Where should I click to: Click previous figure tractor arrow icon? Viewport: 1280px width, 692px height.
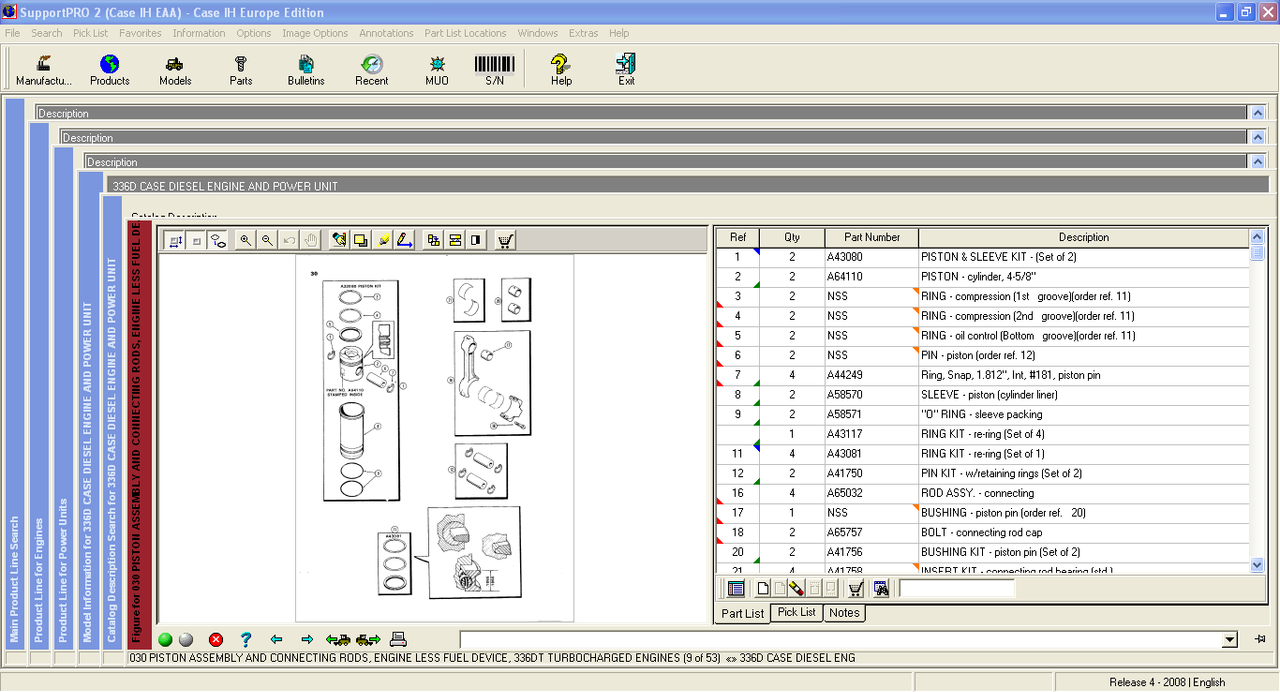(338, 640)
